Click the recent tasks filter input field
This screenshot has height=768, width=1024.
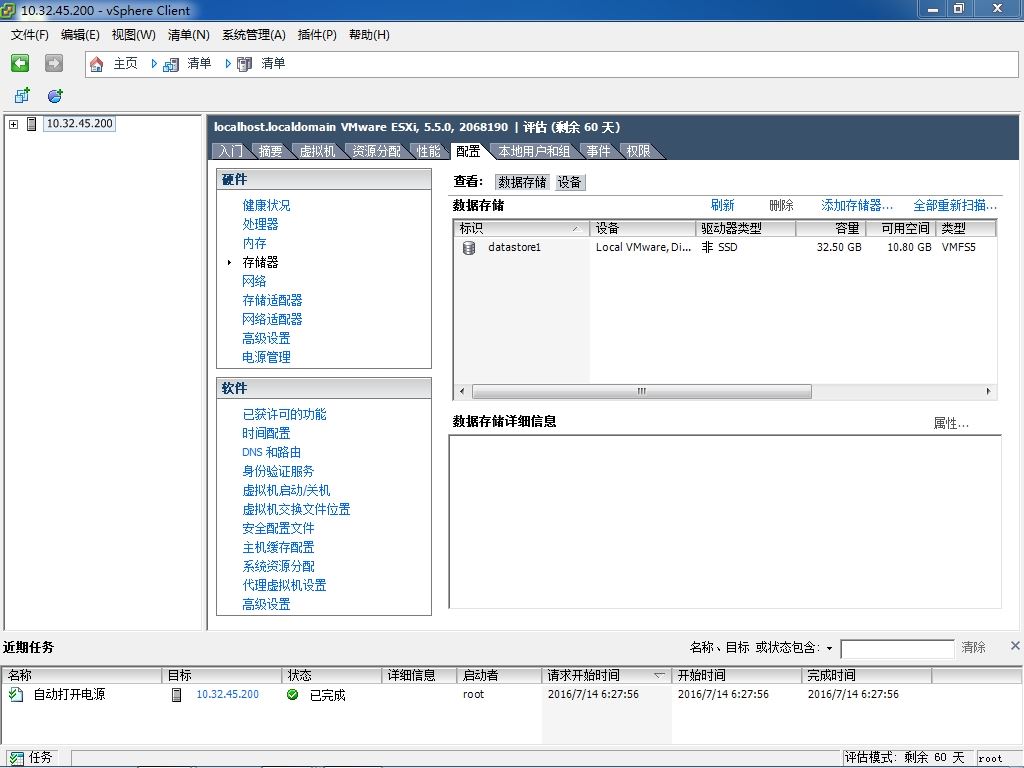(897, 648)
